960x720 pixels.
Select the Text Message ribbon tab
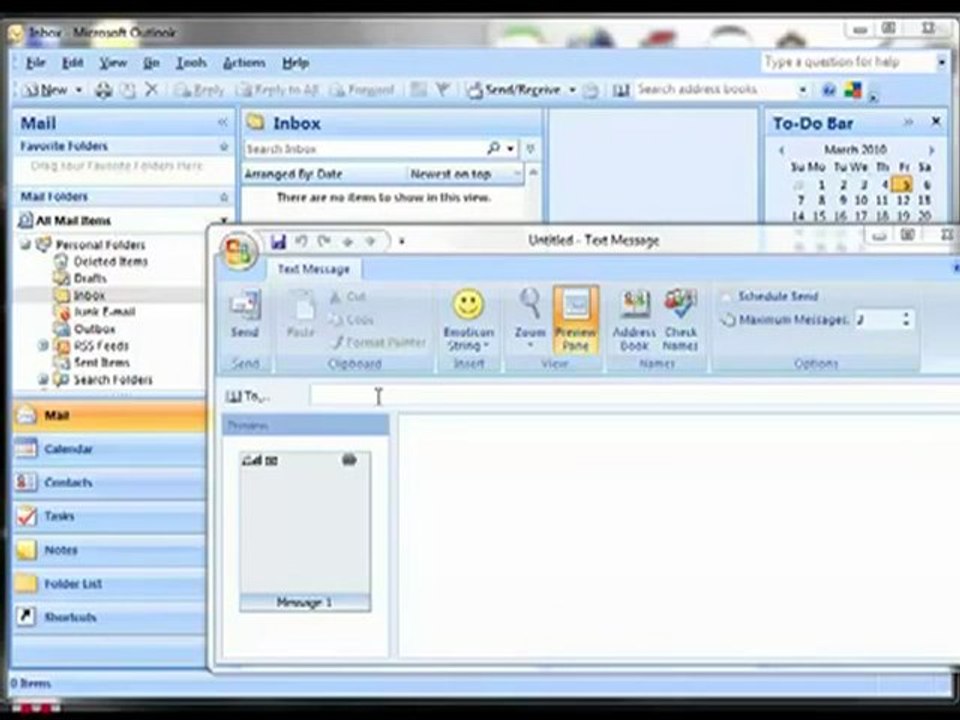coord(313,269)
